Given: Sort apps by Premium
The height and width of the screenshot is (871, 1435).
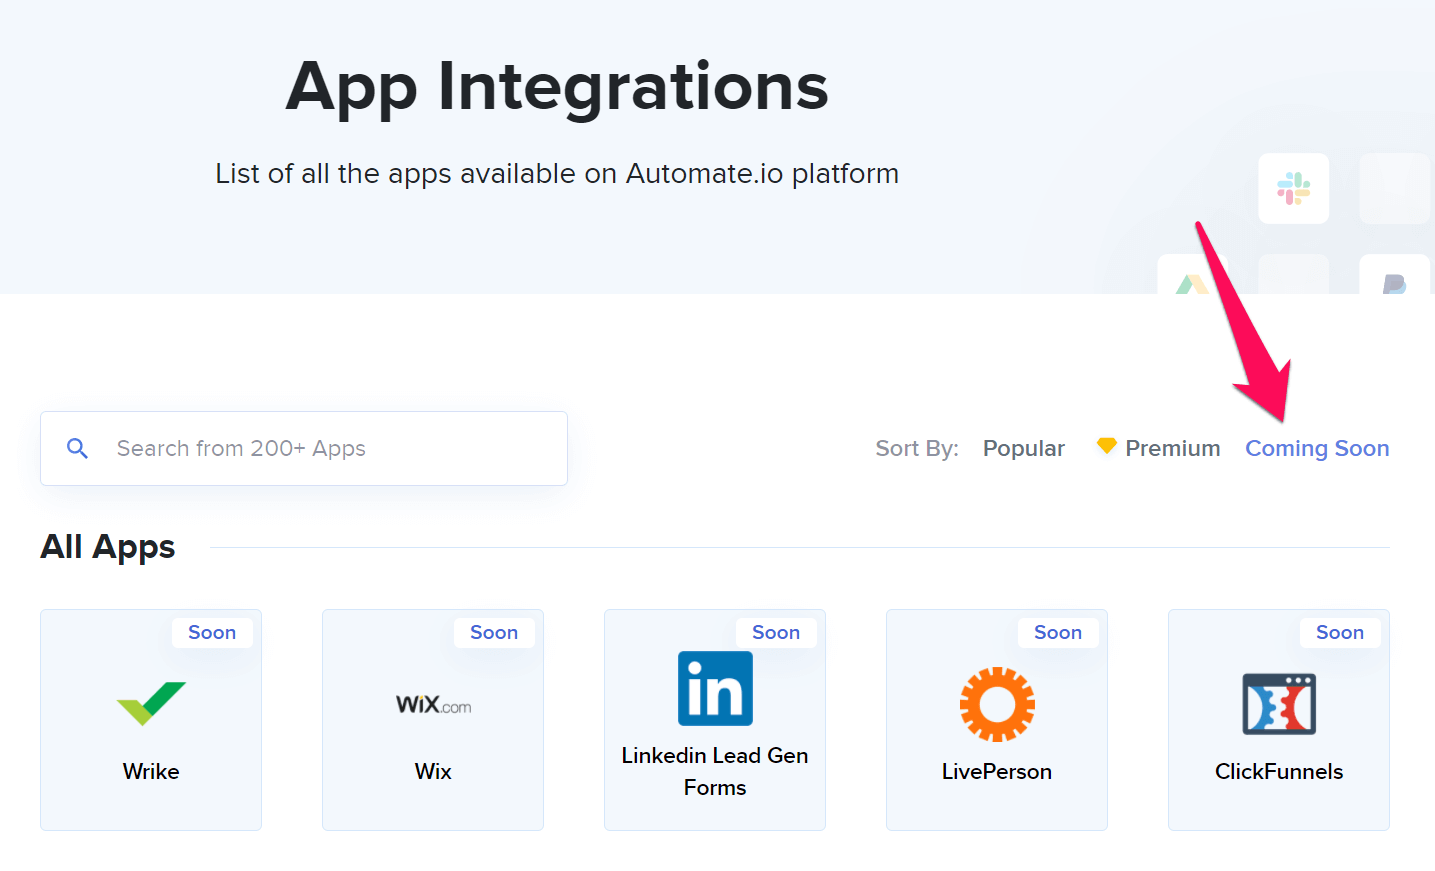Looking at the screenshot, I should tap(1172, 448).
